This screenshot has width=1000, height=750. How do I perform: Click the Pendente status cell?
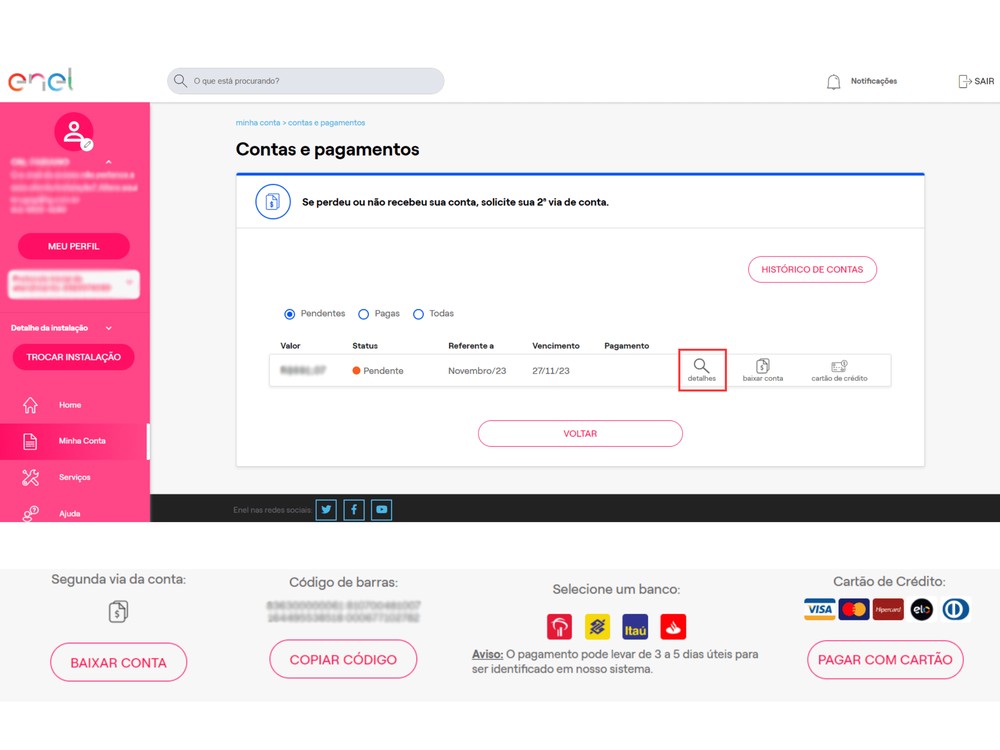point(378,371)
